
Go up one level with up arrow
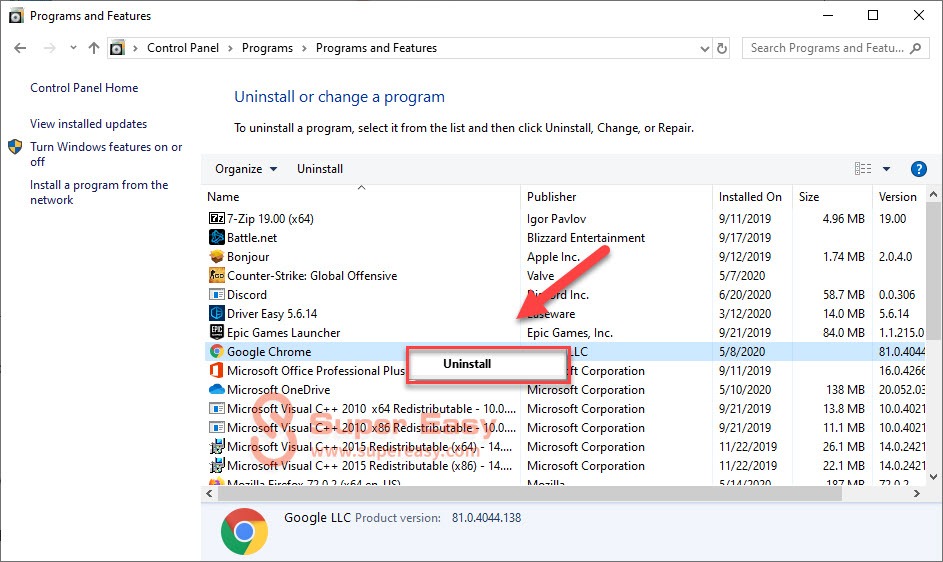tap(94, 48)
